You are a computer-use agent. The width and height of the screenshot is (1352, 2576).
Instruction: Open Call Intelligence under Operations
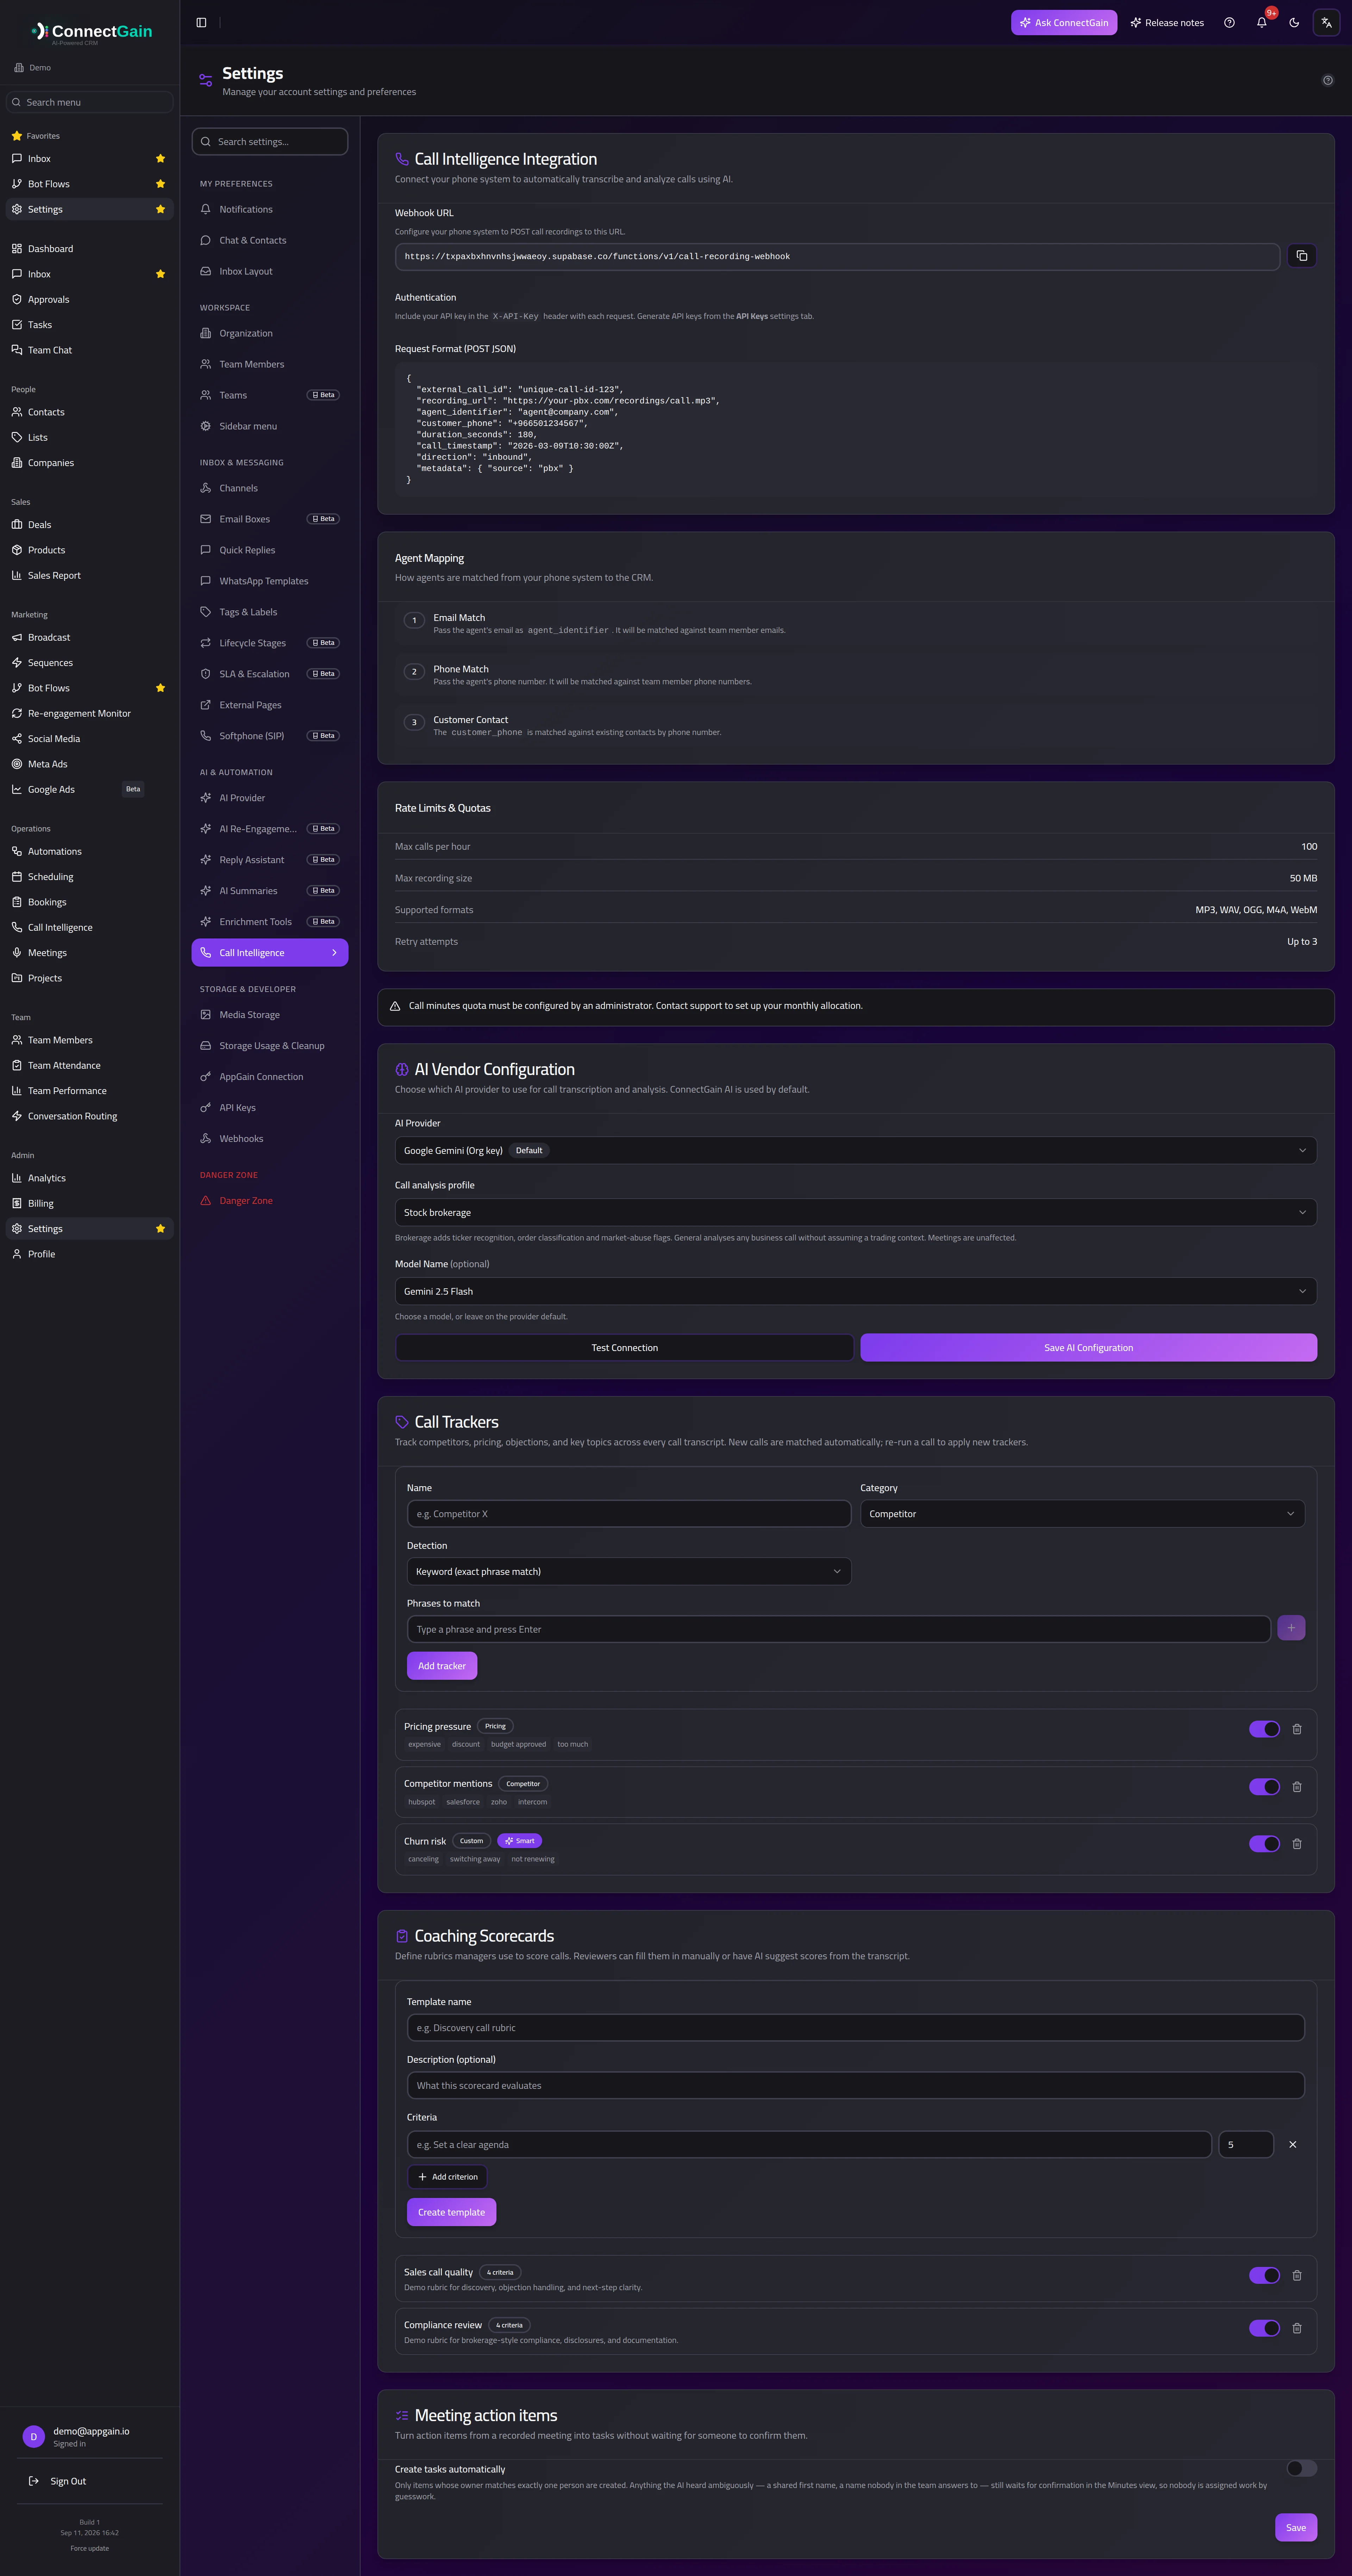pos(90,927)
